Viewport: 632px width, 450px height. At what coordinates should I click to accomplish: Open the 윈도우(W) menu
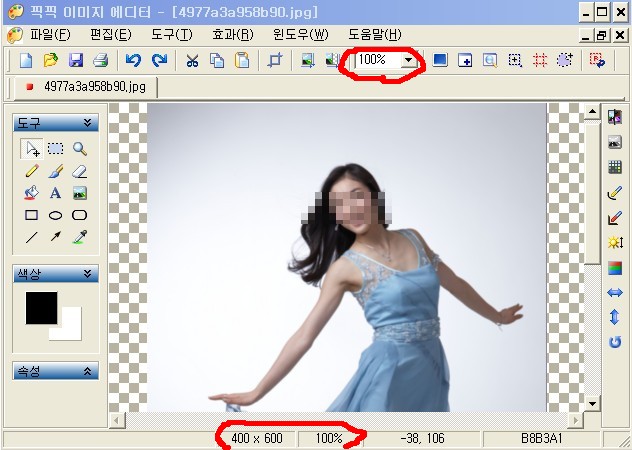click(301, 35)
